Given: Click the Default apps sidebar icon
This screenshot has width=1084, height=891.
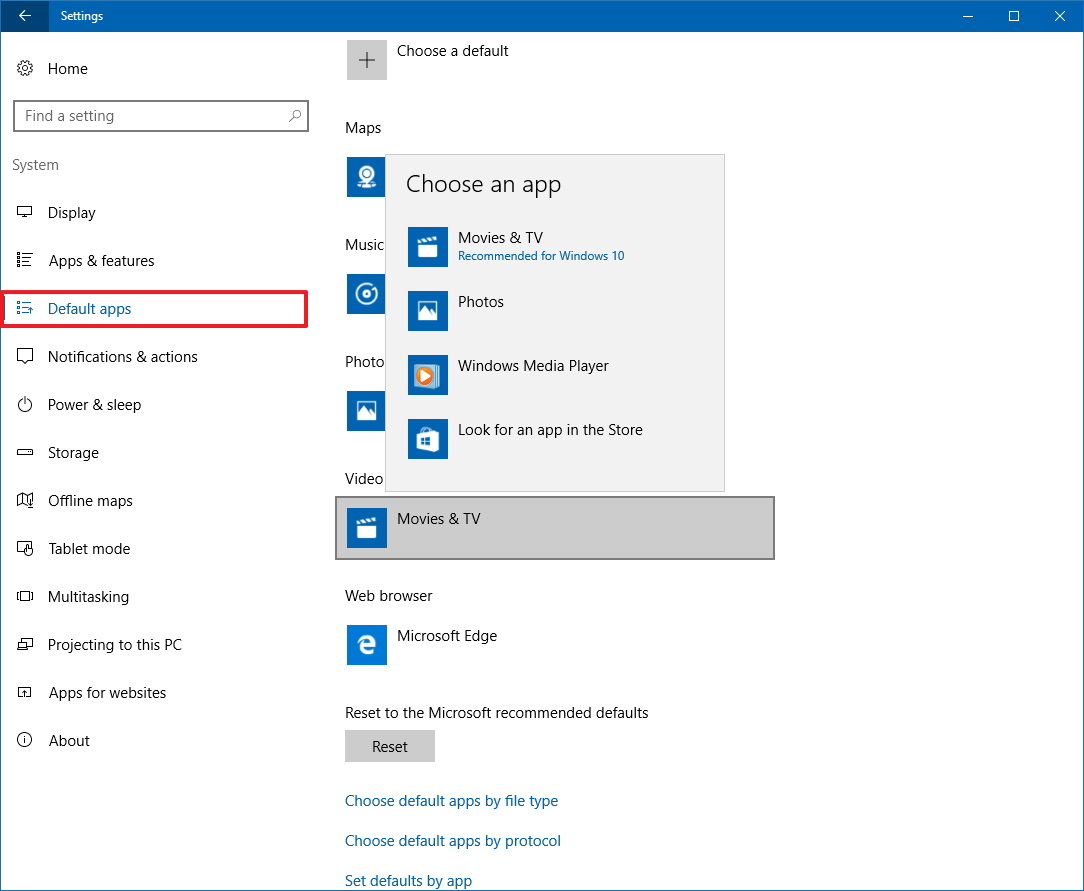Looking at the screenshot, I should 25,308.
